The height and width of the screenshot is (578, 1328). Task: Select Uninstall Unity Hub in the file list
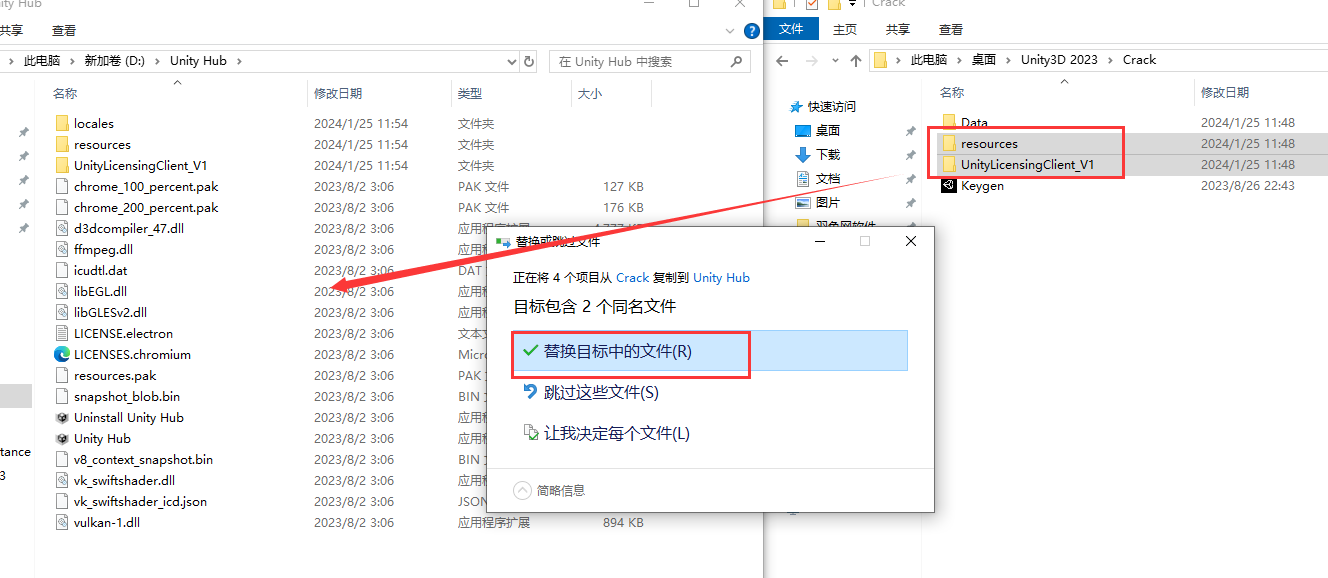(x=127, y=417)
